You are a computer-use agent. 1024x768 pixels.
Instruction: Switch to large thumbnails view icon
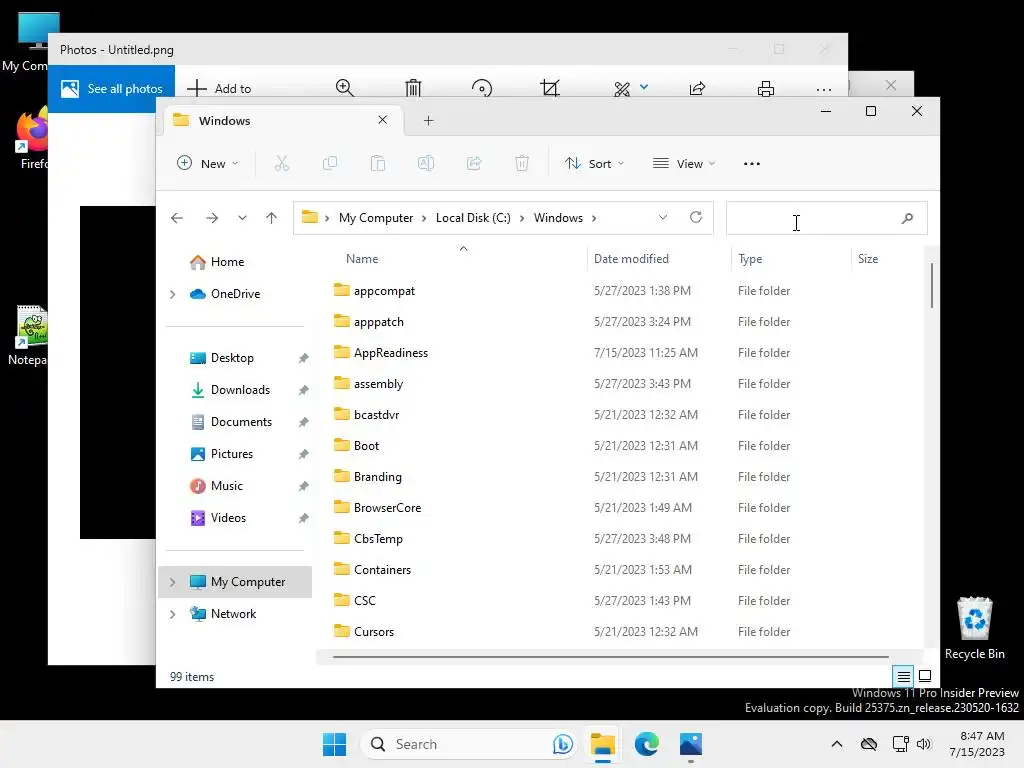925,676
